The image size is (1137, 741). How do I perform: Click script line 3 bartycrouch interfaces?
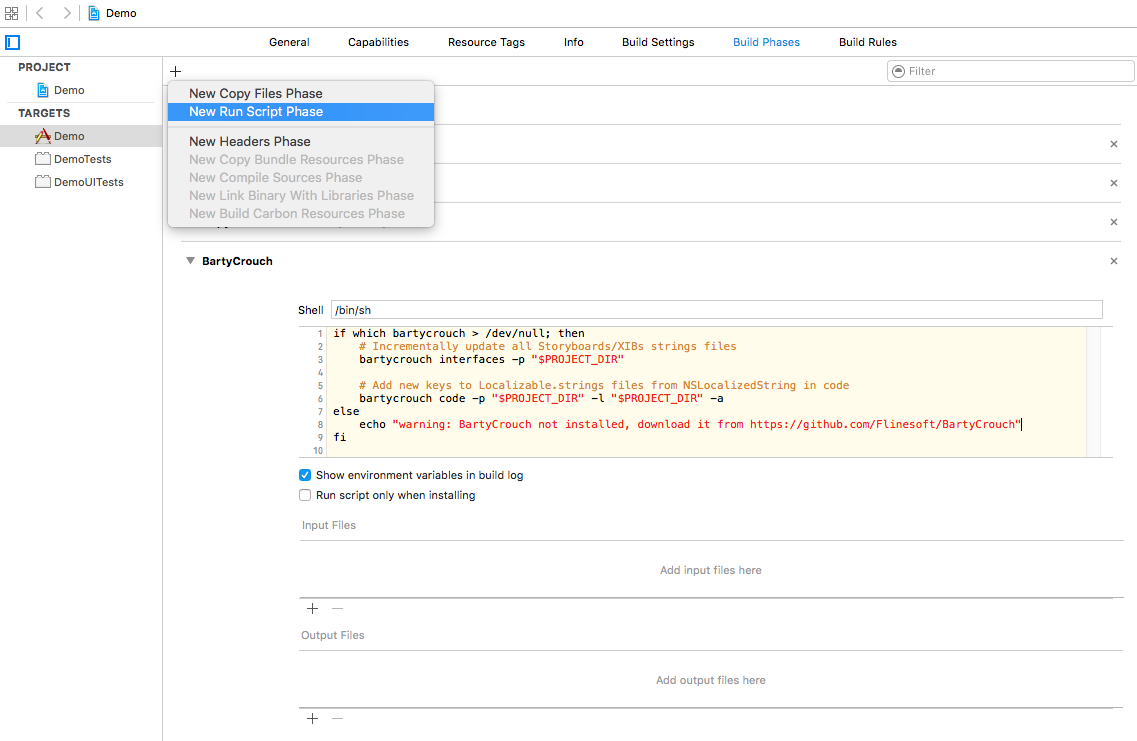pyautogui.click(x=492, y=360)
